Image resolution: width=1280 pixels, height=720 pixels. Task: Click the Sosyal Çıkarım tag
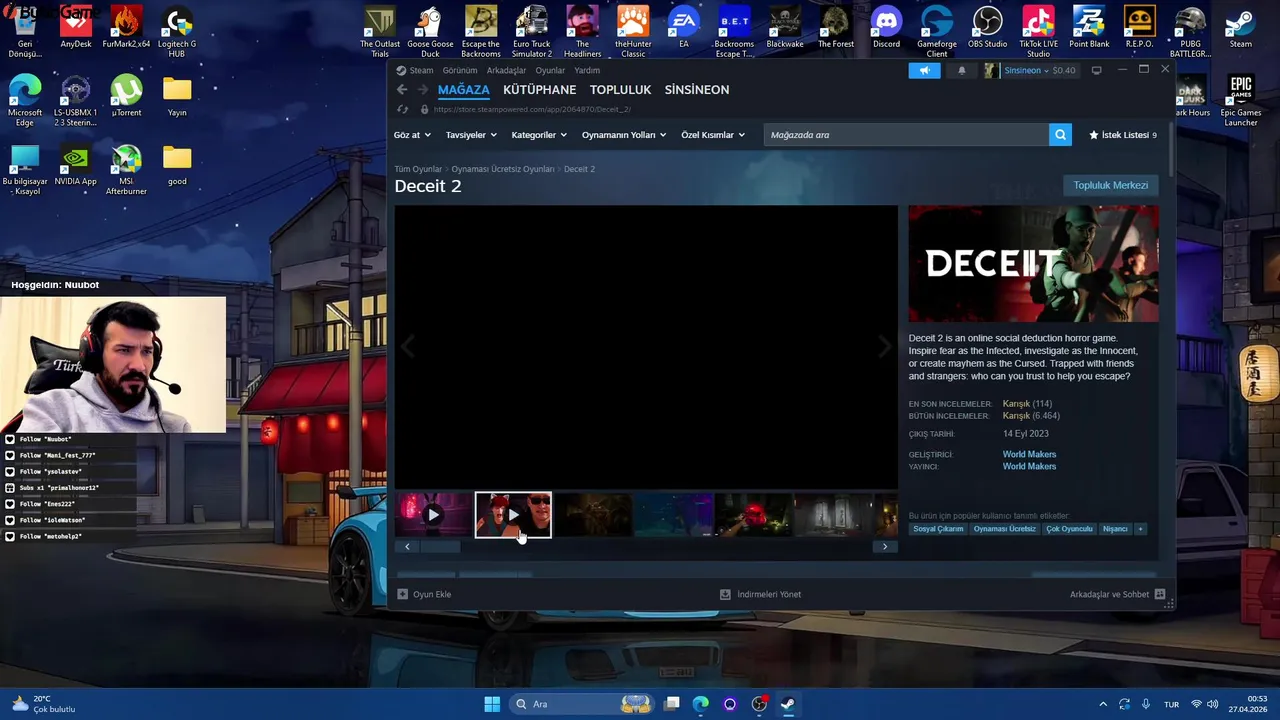938,529
